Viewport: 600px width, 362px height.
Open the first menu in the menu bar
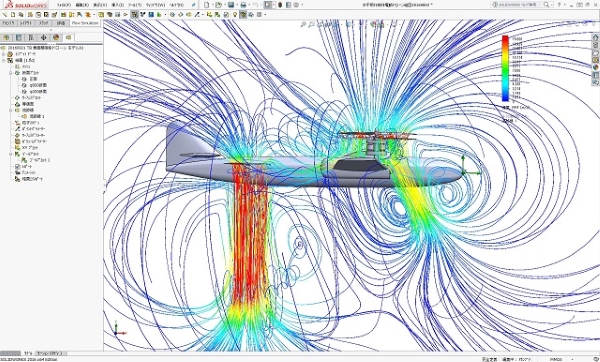(x=64, y=5)
